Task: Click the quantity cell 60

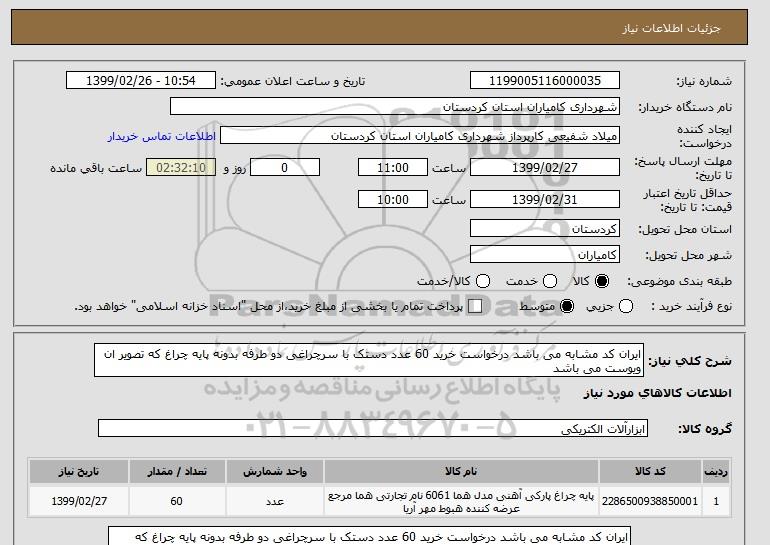Action: 177,501
